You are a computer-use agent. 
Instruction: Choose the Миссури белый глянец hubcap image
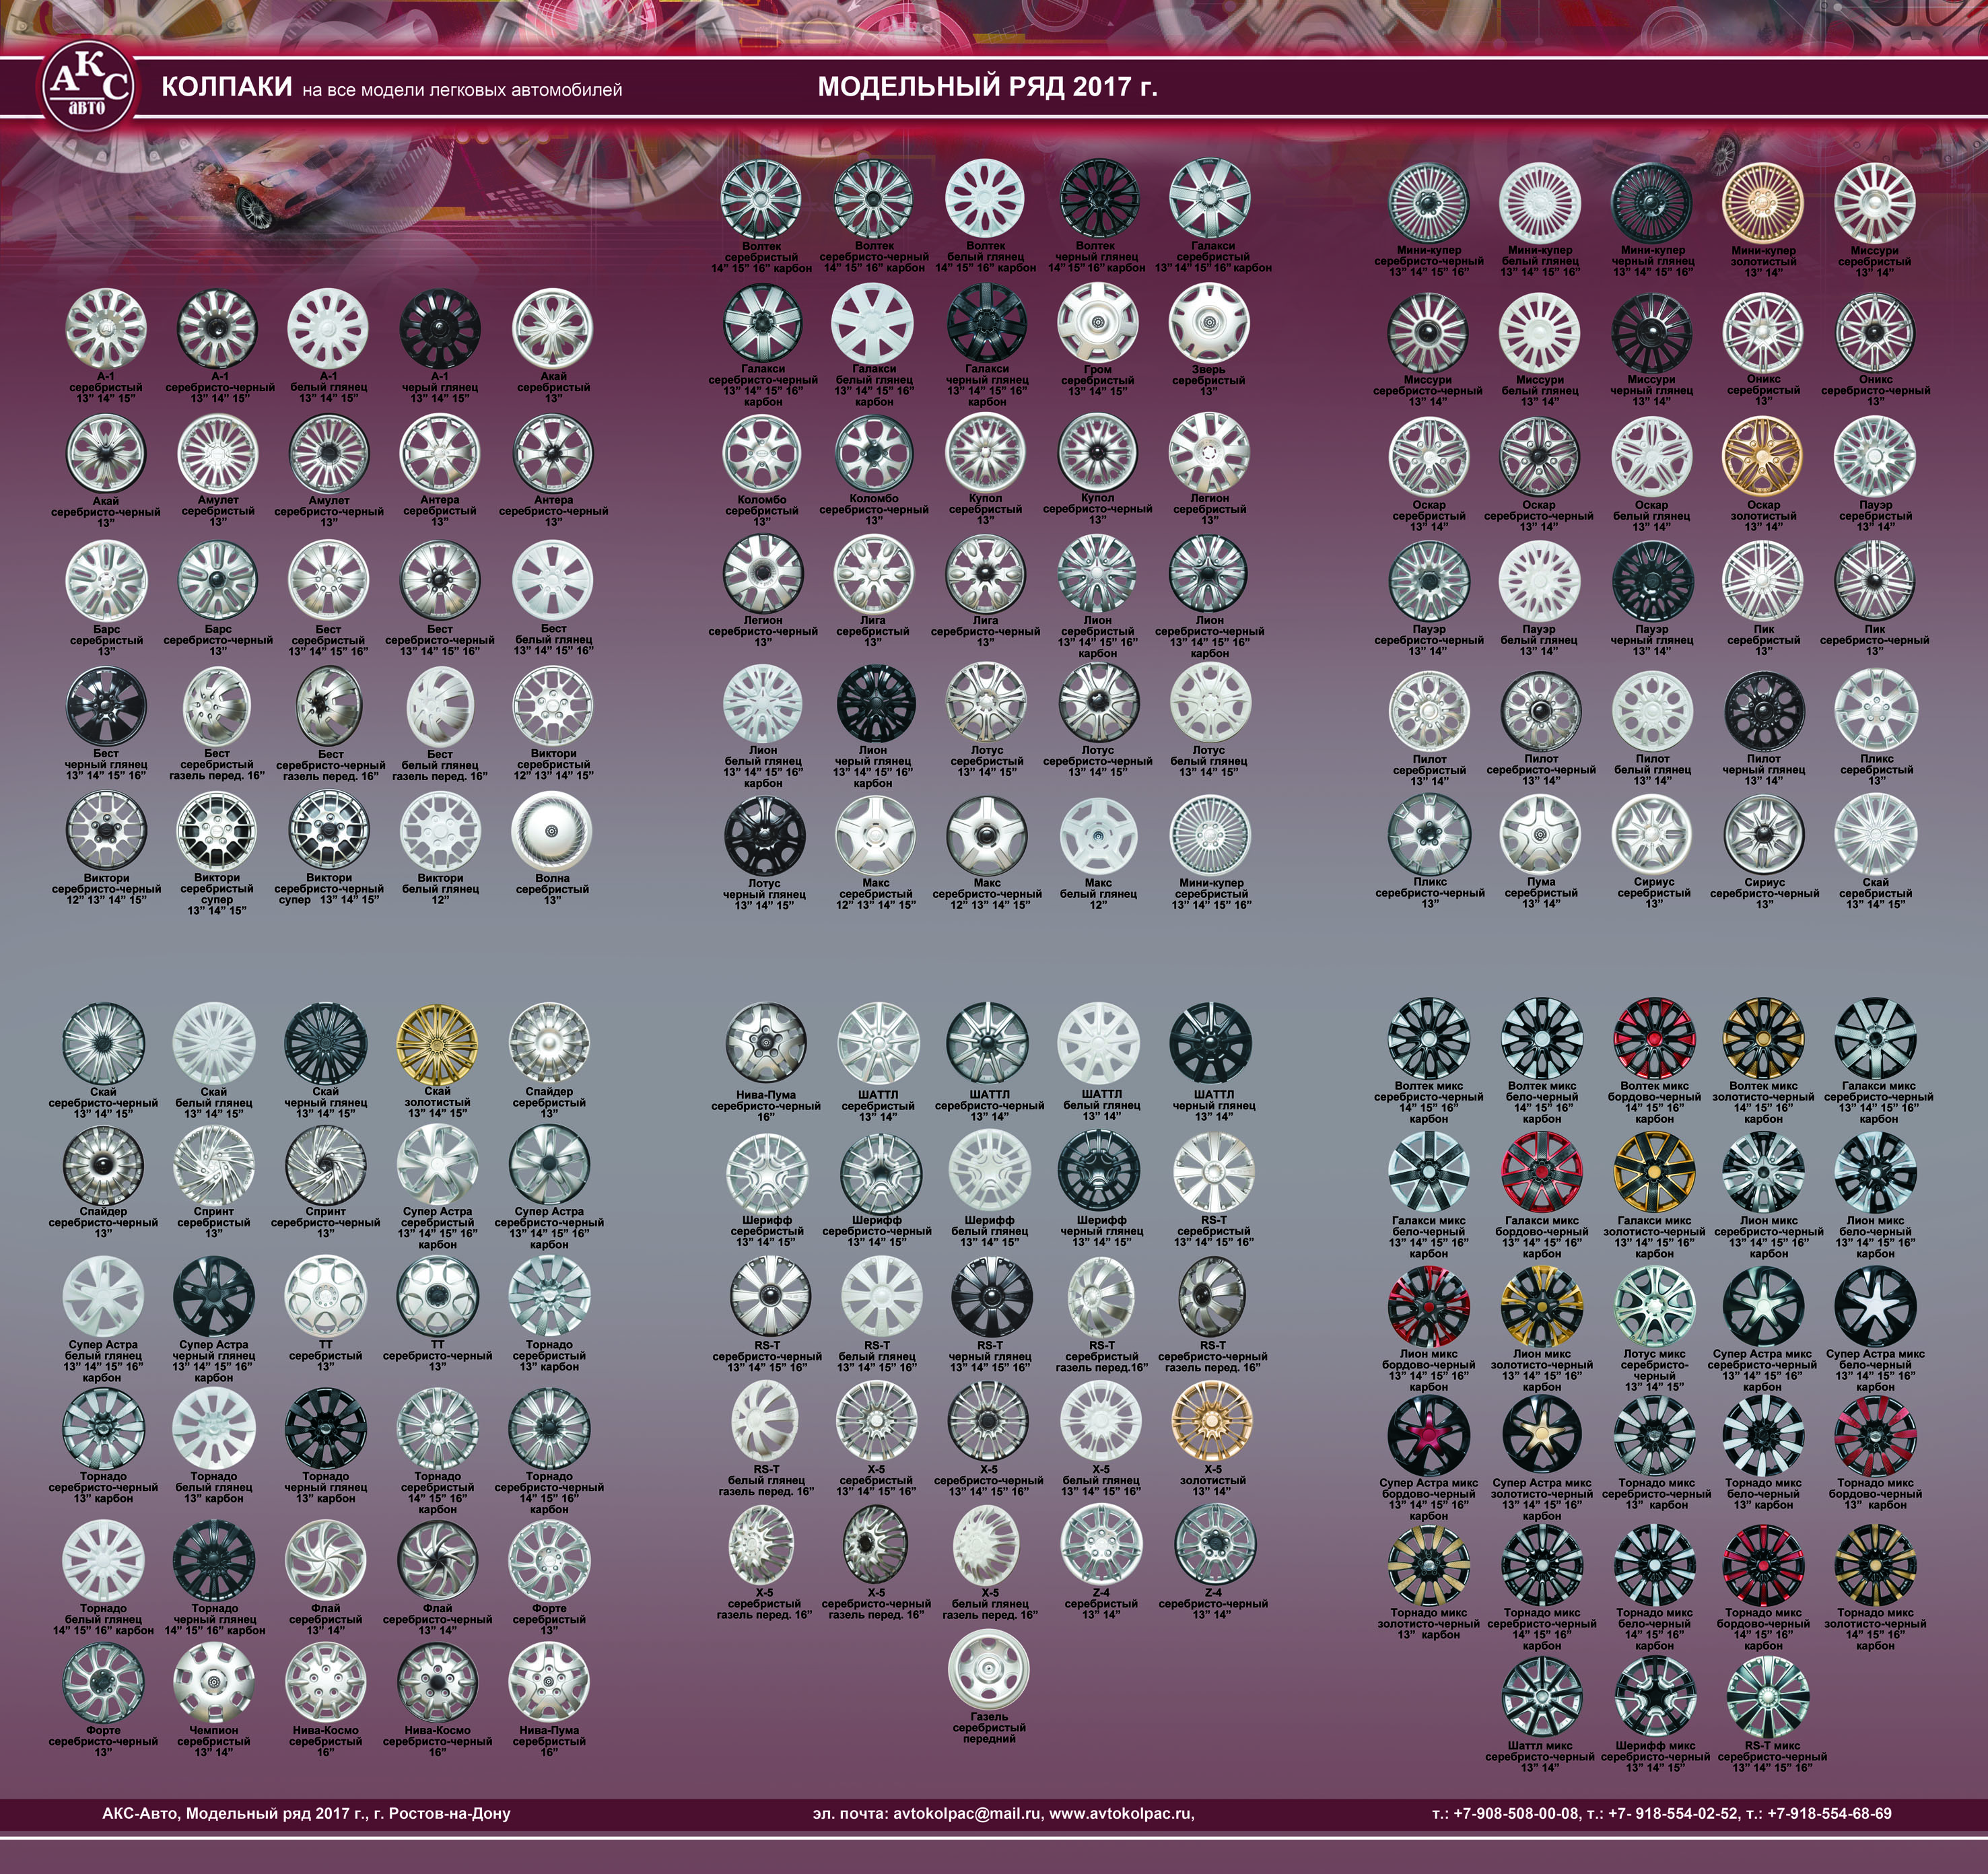(x=1540, y=333)
